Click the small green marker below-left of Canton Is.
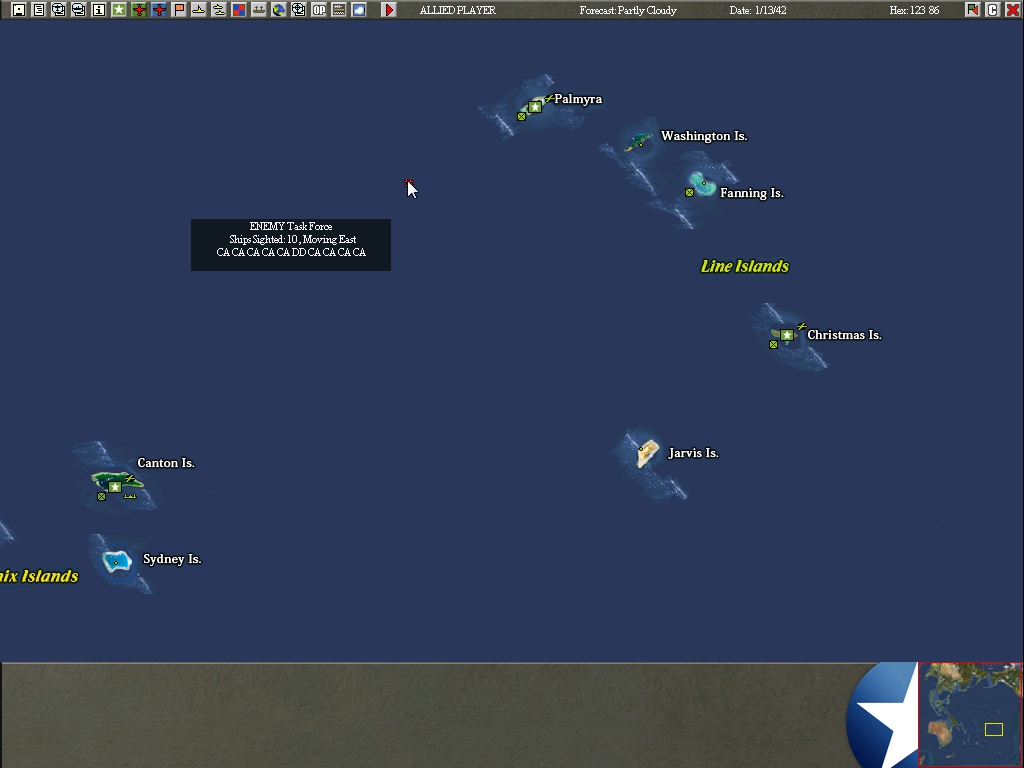The image size is (1024, 768). [101, 496]
